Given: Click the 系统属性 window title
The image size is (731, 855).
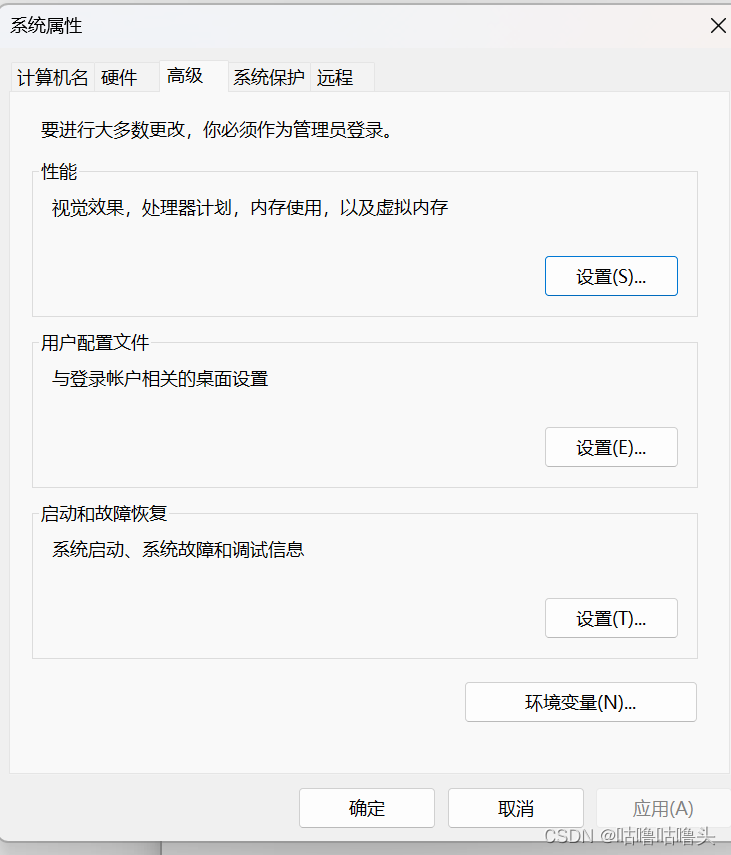Looking at the screenshot, I should tap(46, 25).
